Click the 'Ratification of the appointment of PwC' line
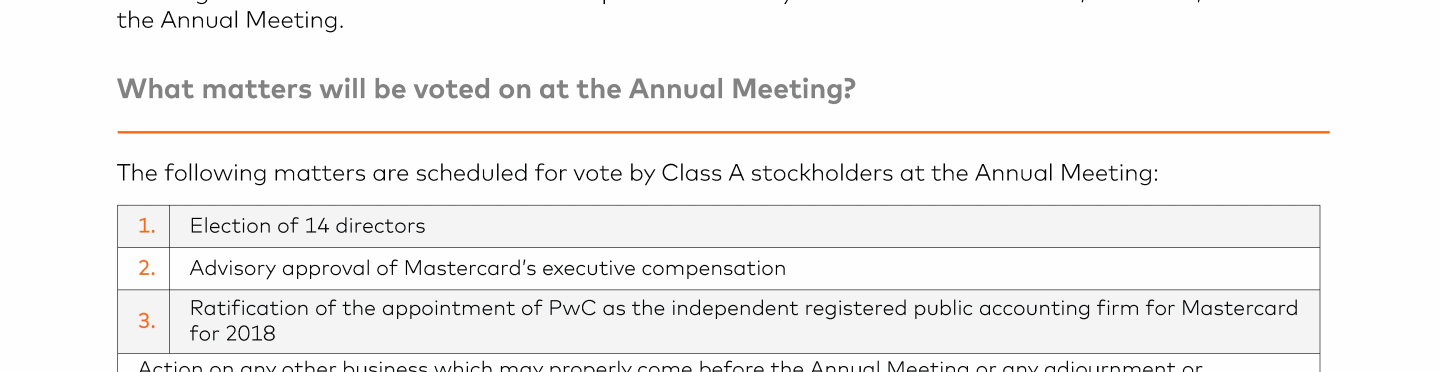The height and width of the screenshot is (372, 1440). coord(744,308)
